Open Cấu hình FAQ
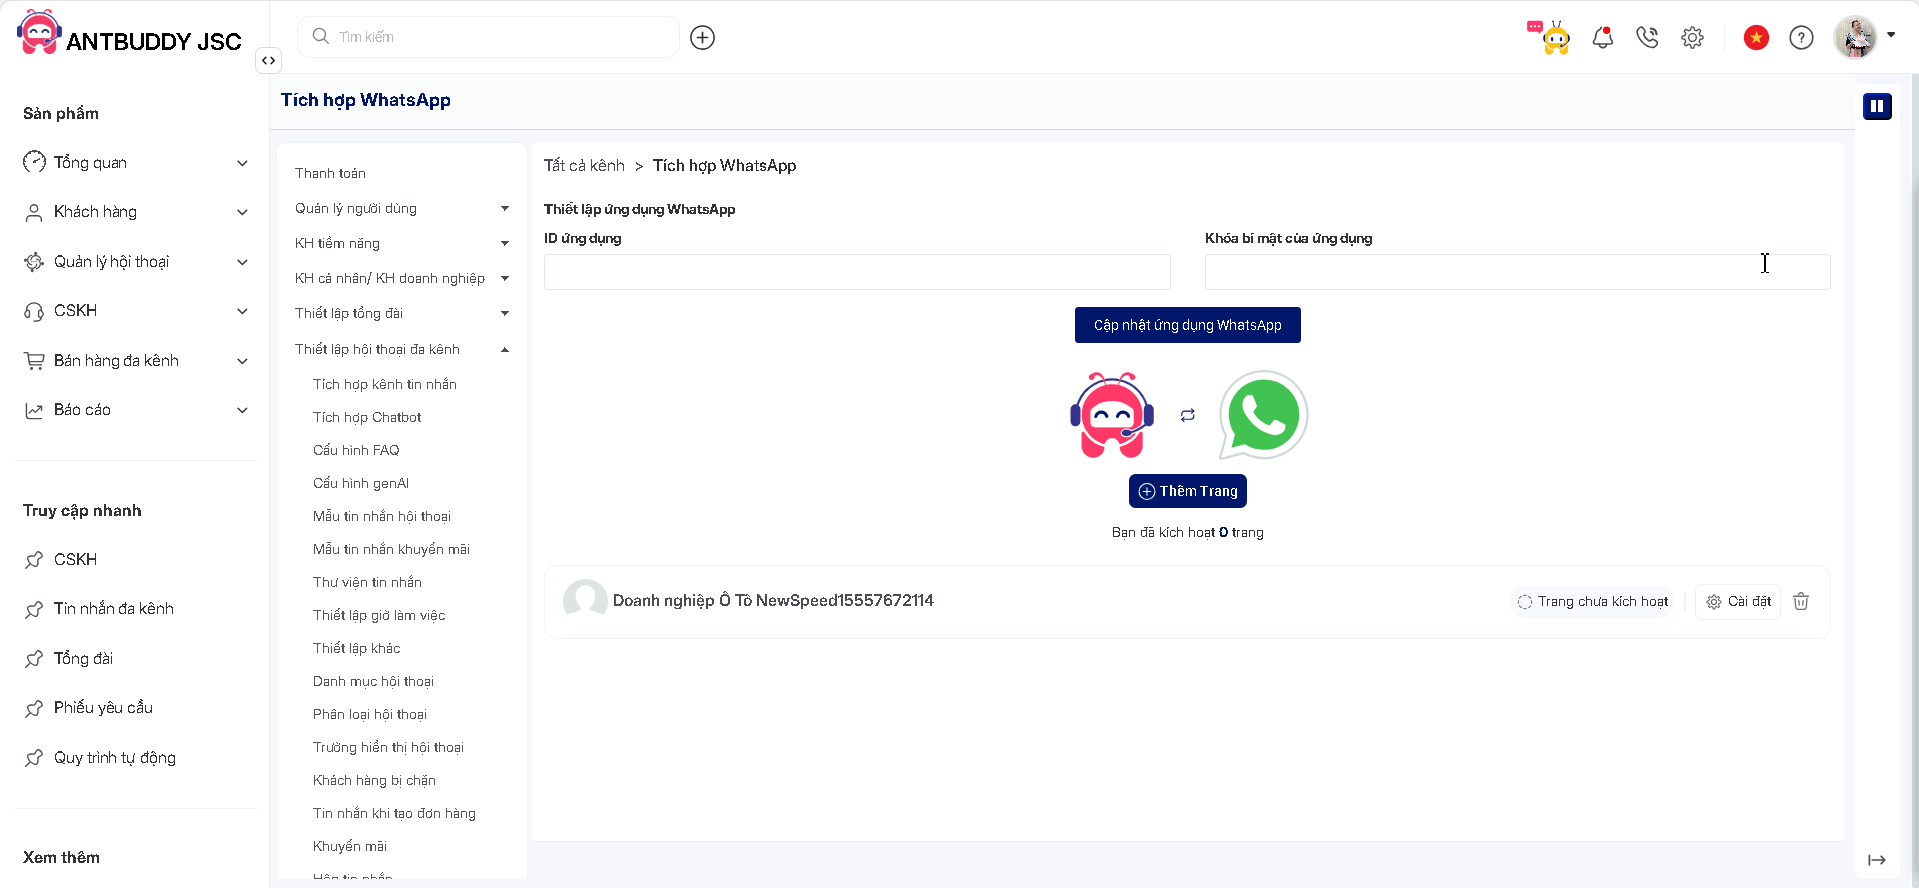 (x=356, y=450)
